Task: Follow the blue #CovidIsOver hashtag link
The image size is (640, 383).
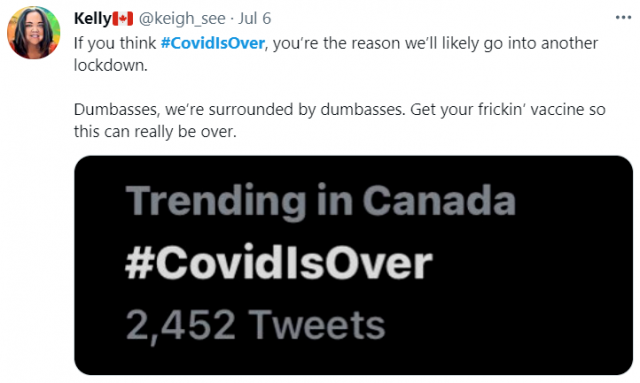Action: (213, 43)
